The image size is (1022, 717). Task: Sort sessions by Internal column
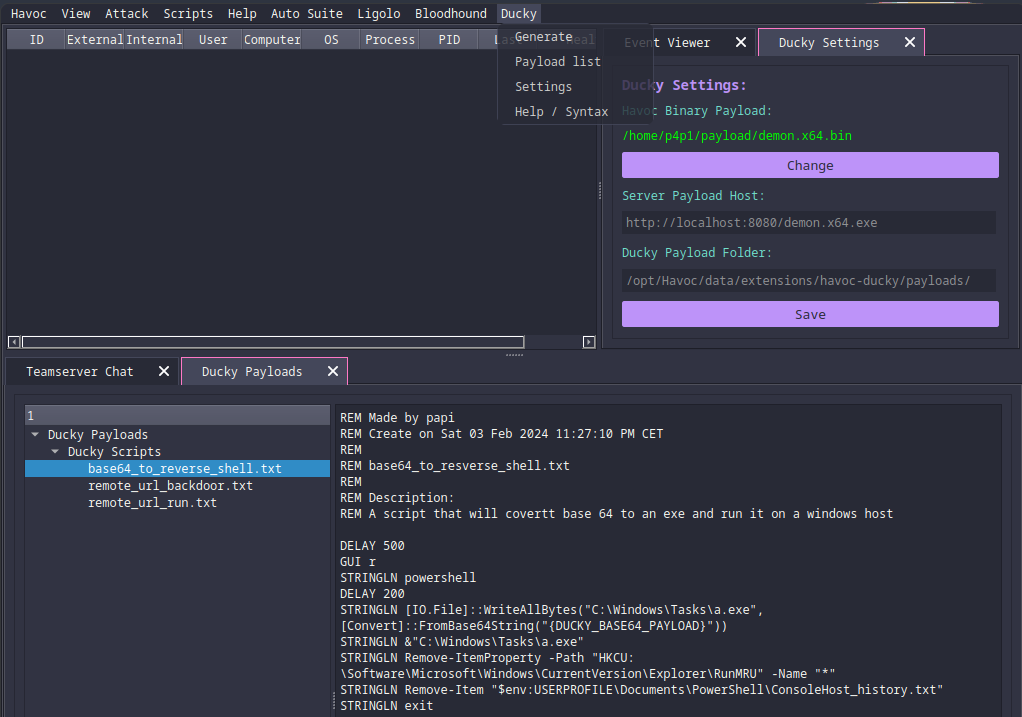pyautogui.click(x=154, y=40)
